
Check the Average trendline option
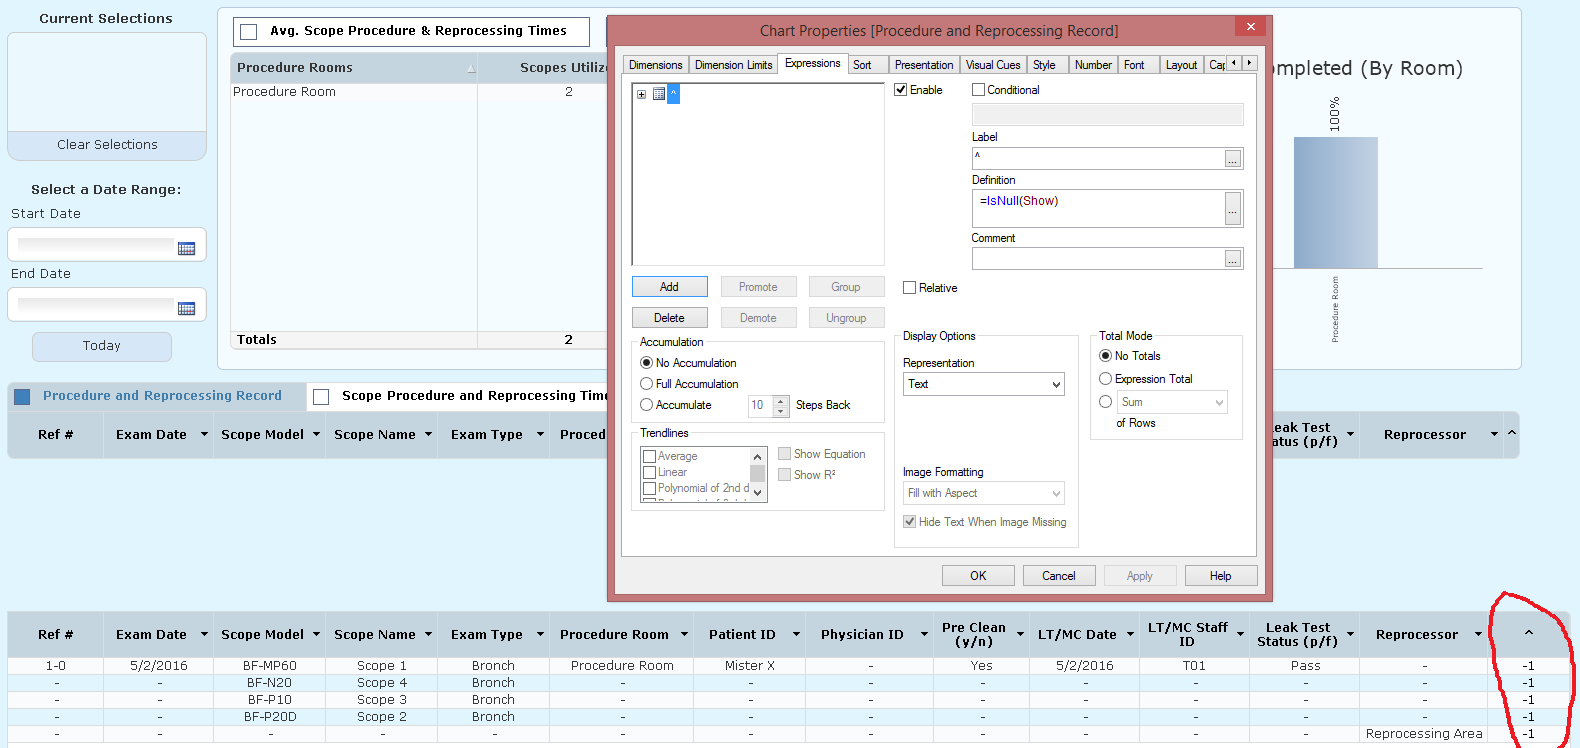coord(650,456)
